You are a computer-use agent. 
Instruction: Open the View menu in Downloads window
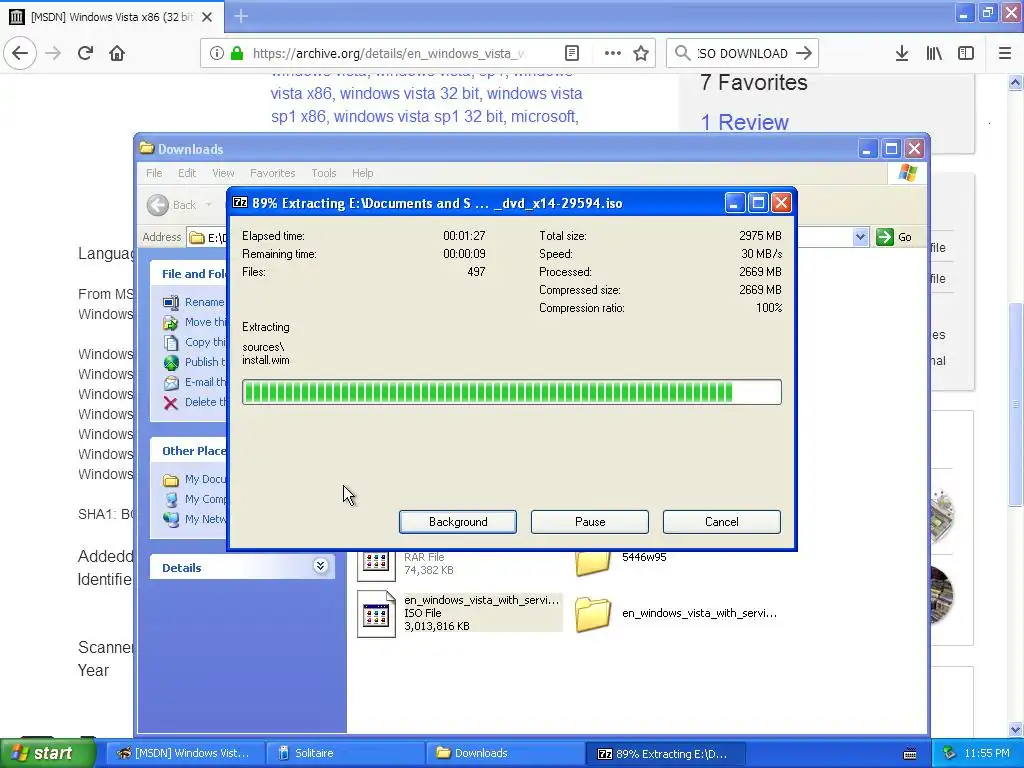pyautogui.click(x=223, y=173)
